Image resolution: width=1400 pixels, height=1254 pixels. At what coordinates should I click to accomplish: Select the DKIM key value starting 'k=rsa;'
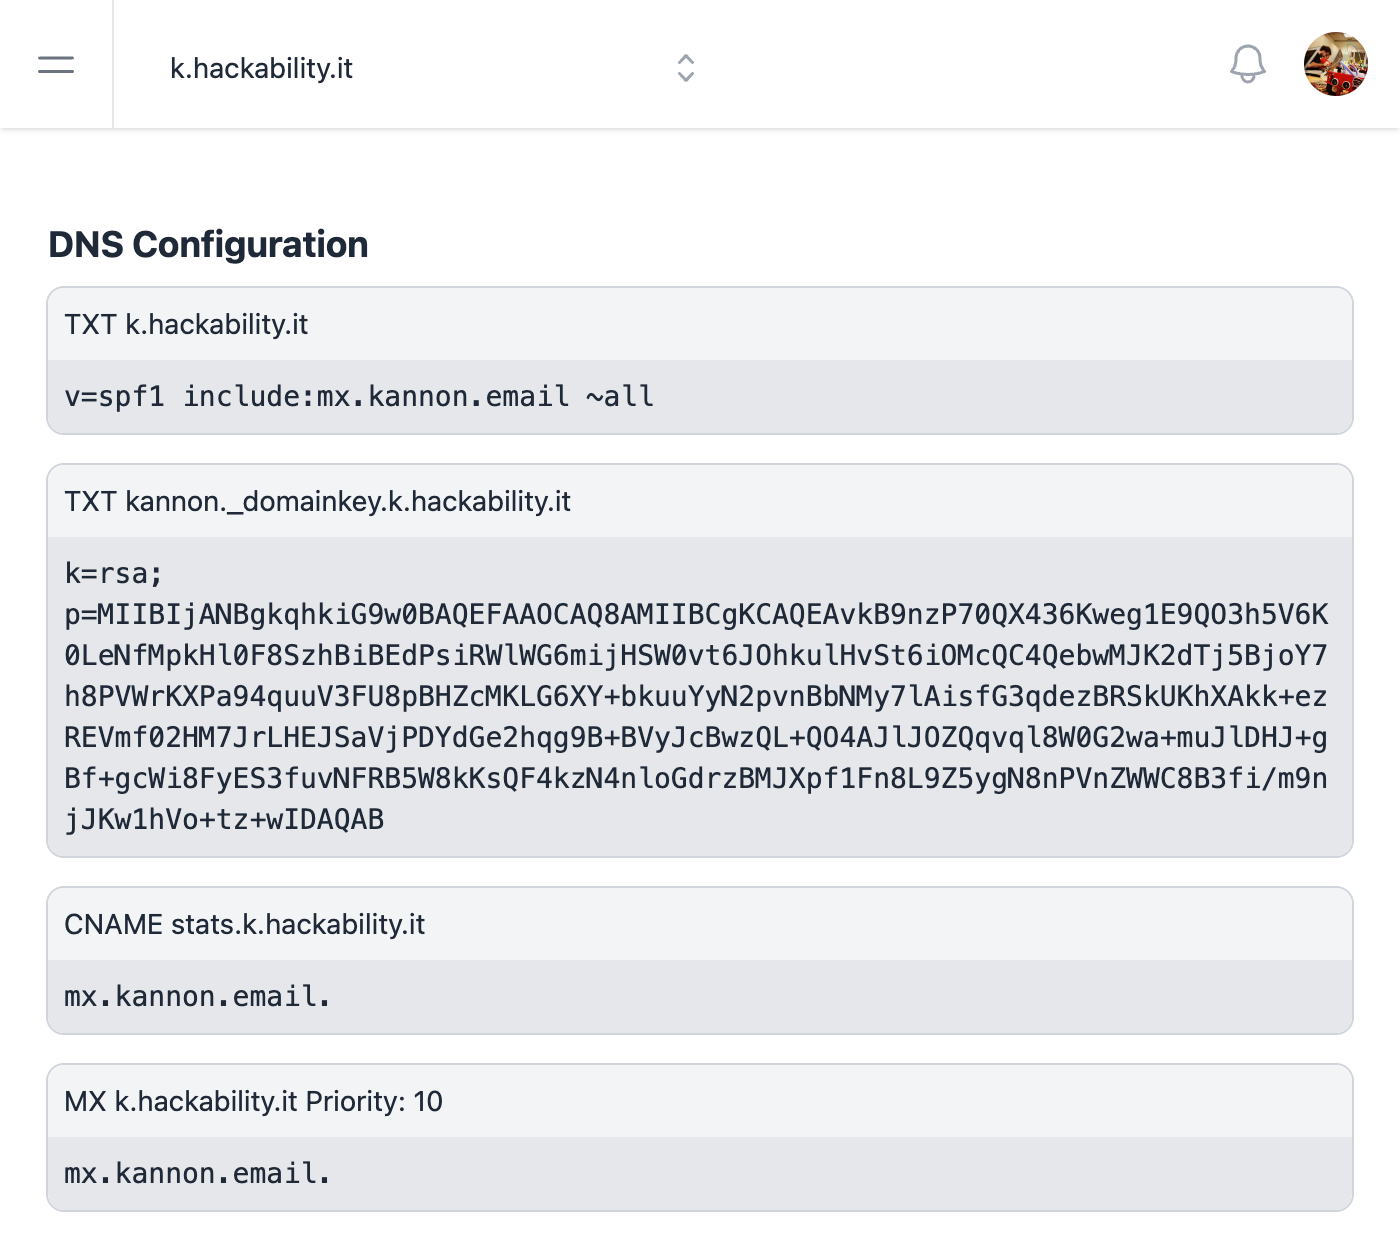tap(697, 696)
